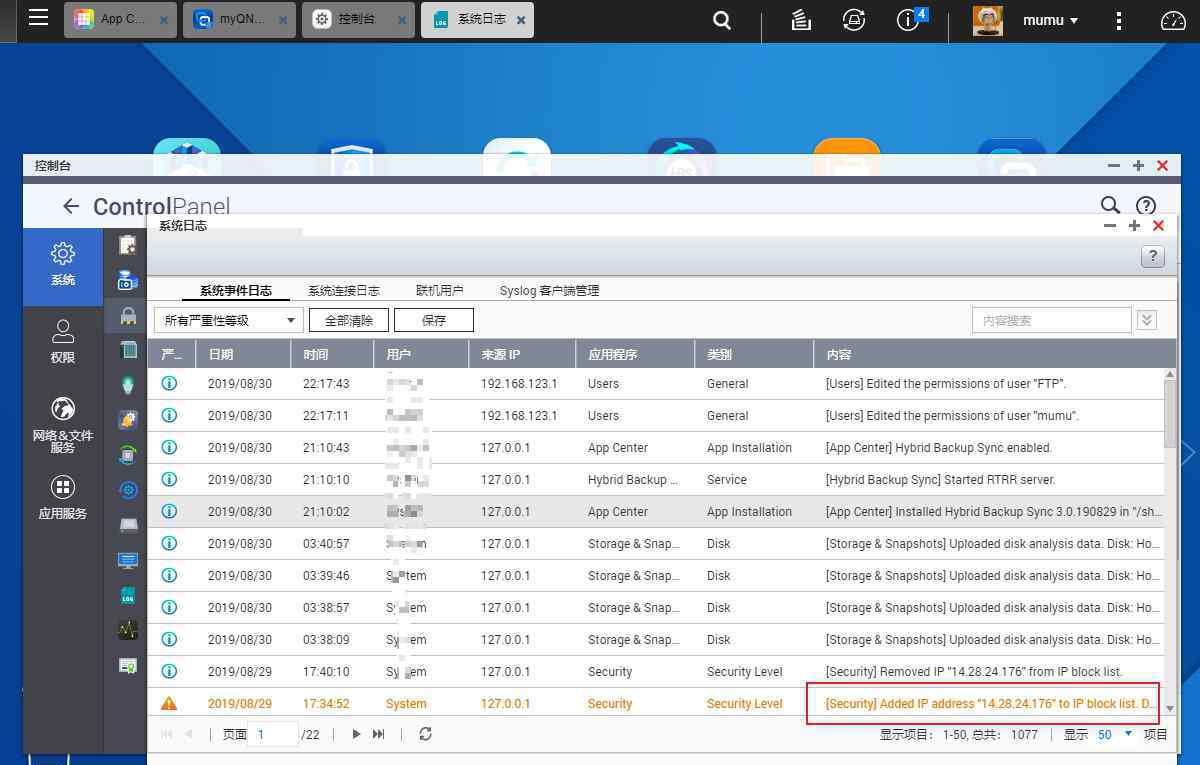The height and width of the screenshot is (765, 1200).
Task: Select the 'Added IP address "14.28.24.176"' warning entry
Action: pos(656,703)
